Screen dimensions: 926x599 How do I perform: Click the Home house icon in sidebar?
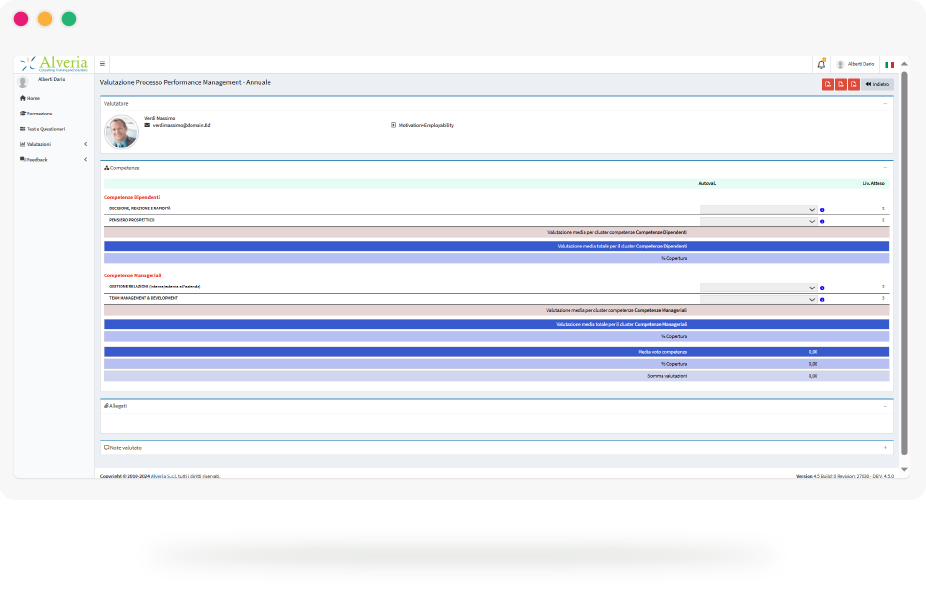(22, 98)
